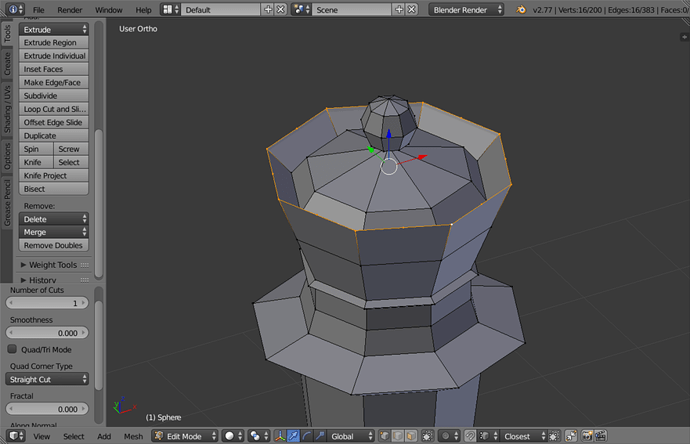Image resolution: width=690 pixels, height=444 pixels.
Task: Toggle proportional editing button in header
Action: (x=446, y=436)
